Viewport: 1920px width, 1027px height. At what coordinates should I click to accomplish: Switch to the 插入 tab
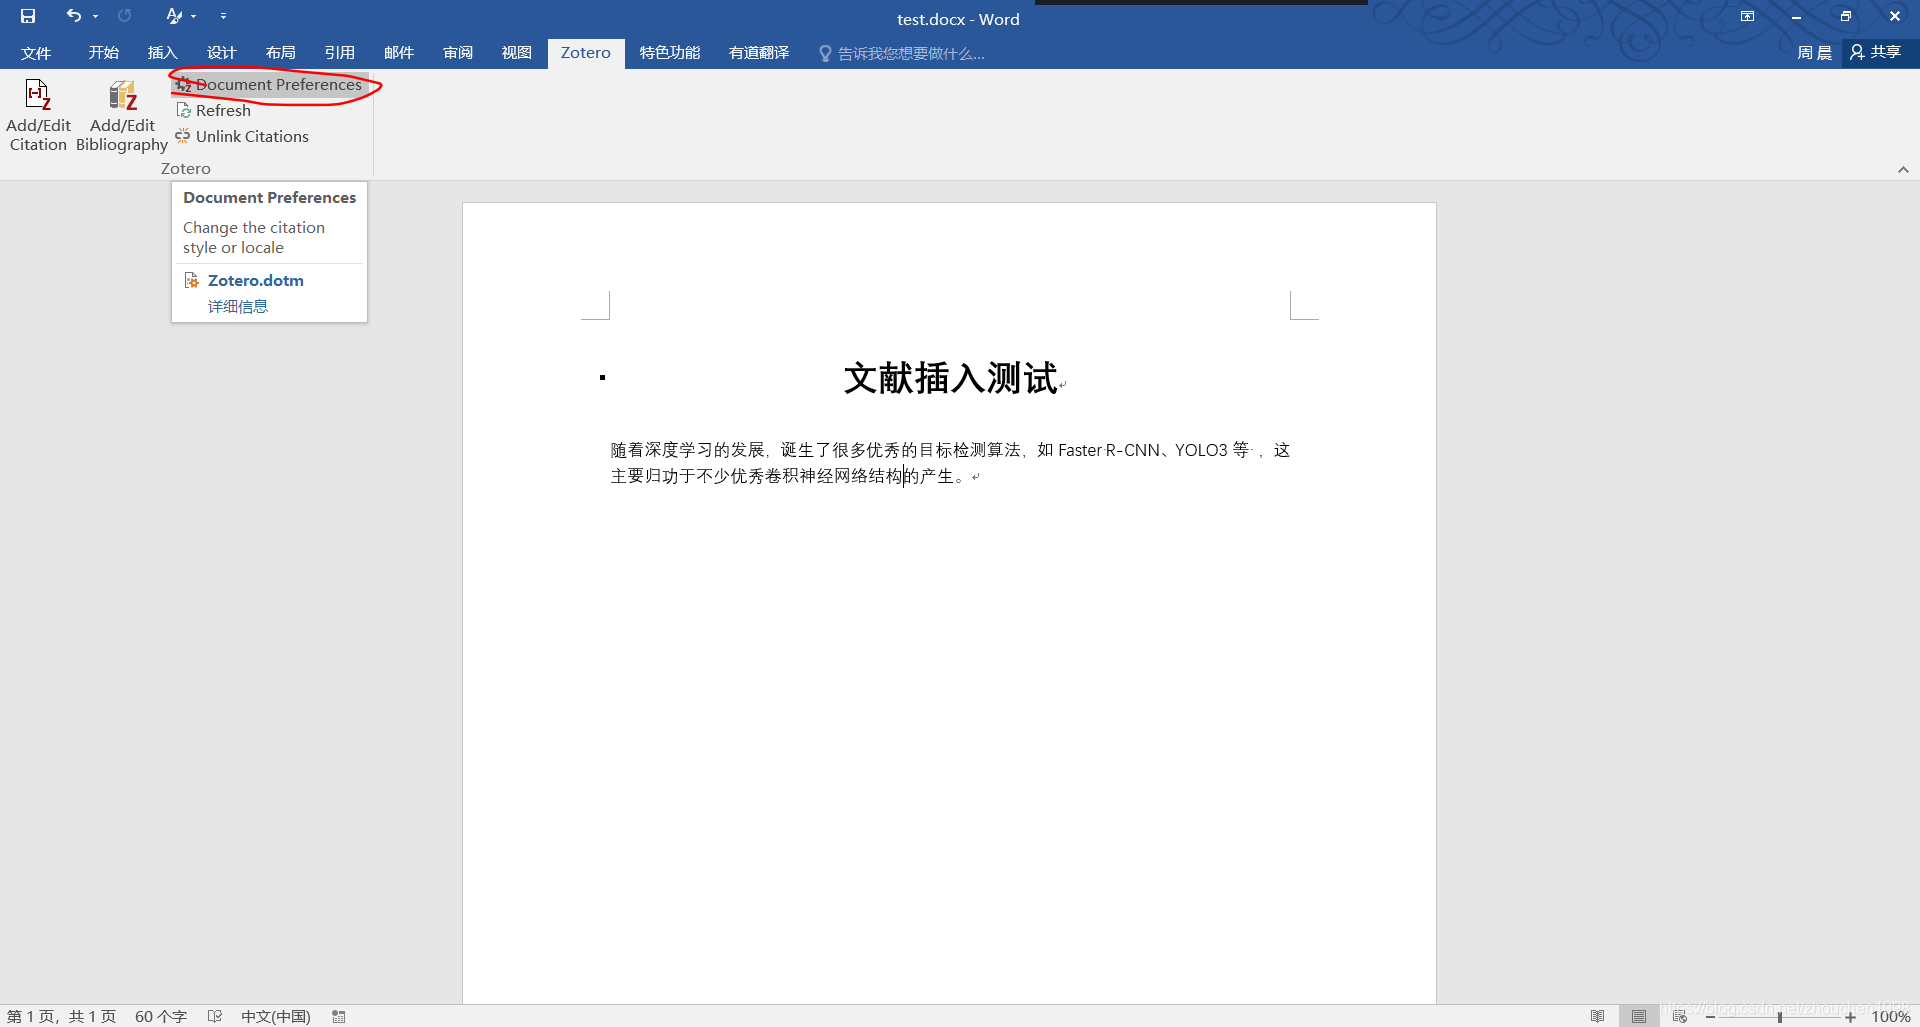point(162,53)
